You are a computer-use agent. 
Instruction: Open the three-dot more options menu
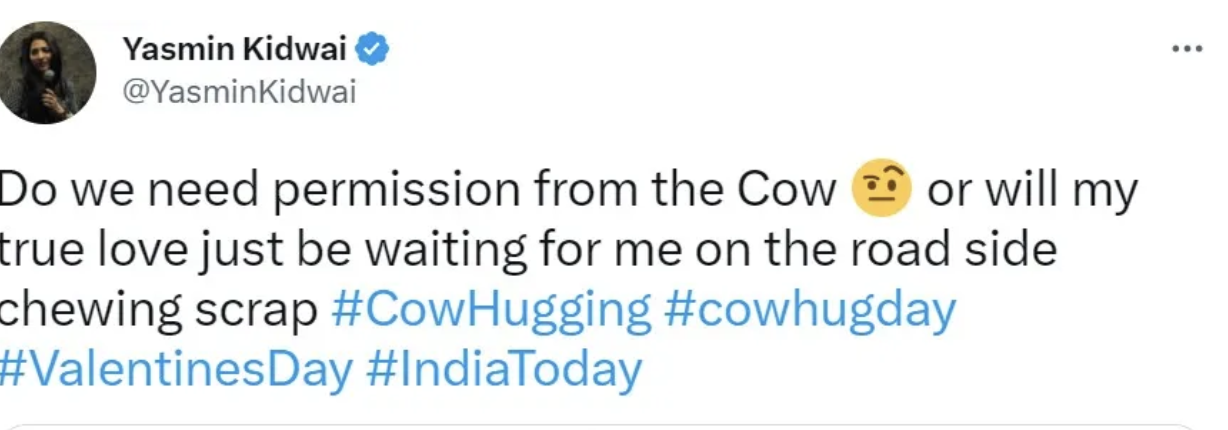click(x=1186, y=50)
